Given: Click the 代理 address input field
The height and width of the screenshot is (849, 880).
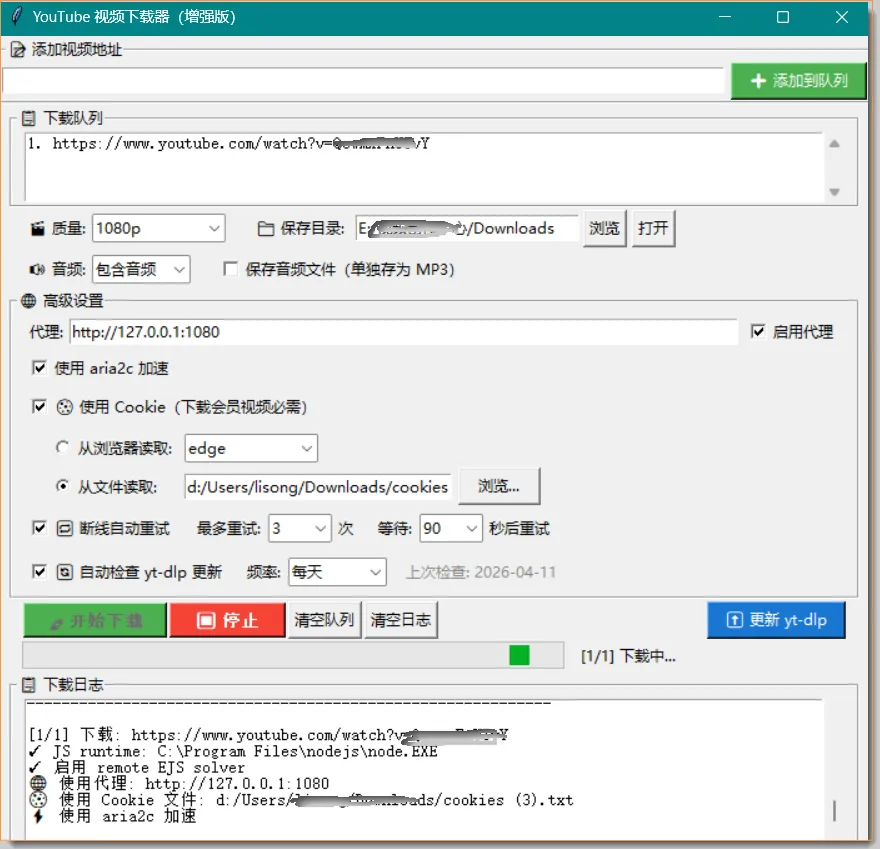Looking at the screenshot, I should click(404, 332).
